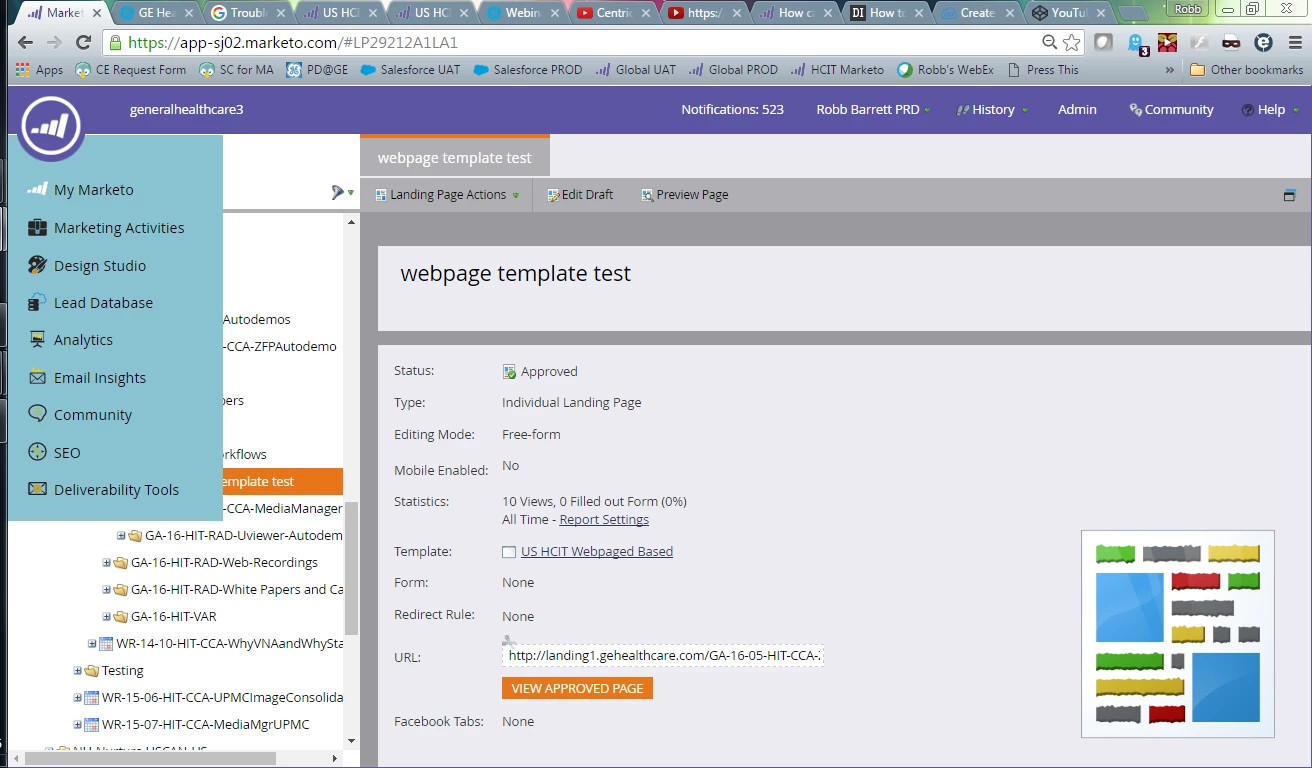
Task: Open Lead Database
Action: [x=103, y=303]
